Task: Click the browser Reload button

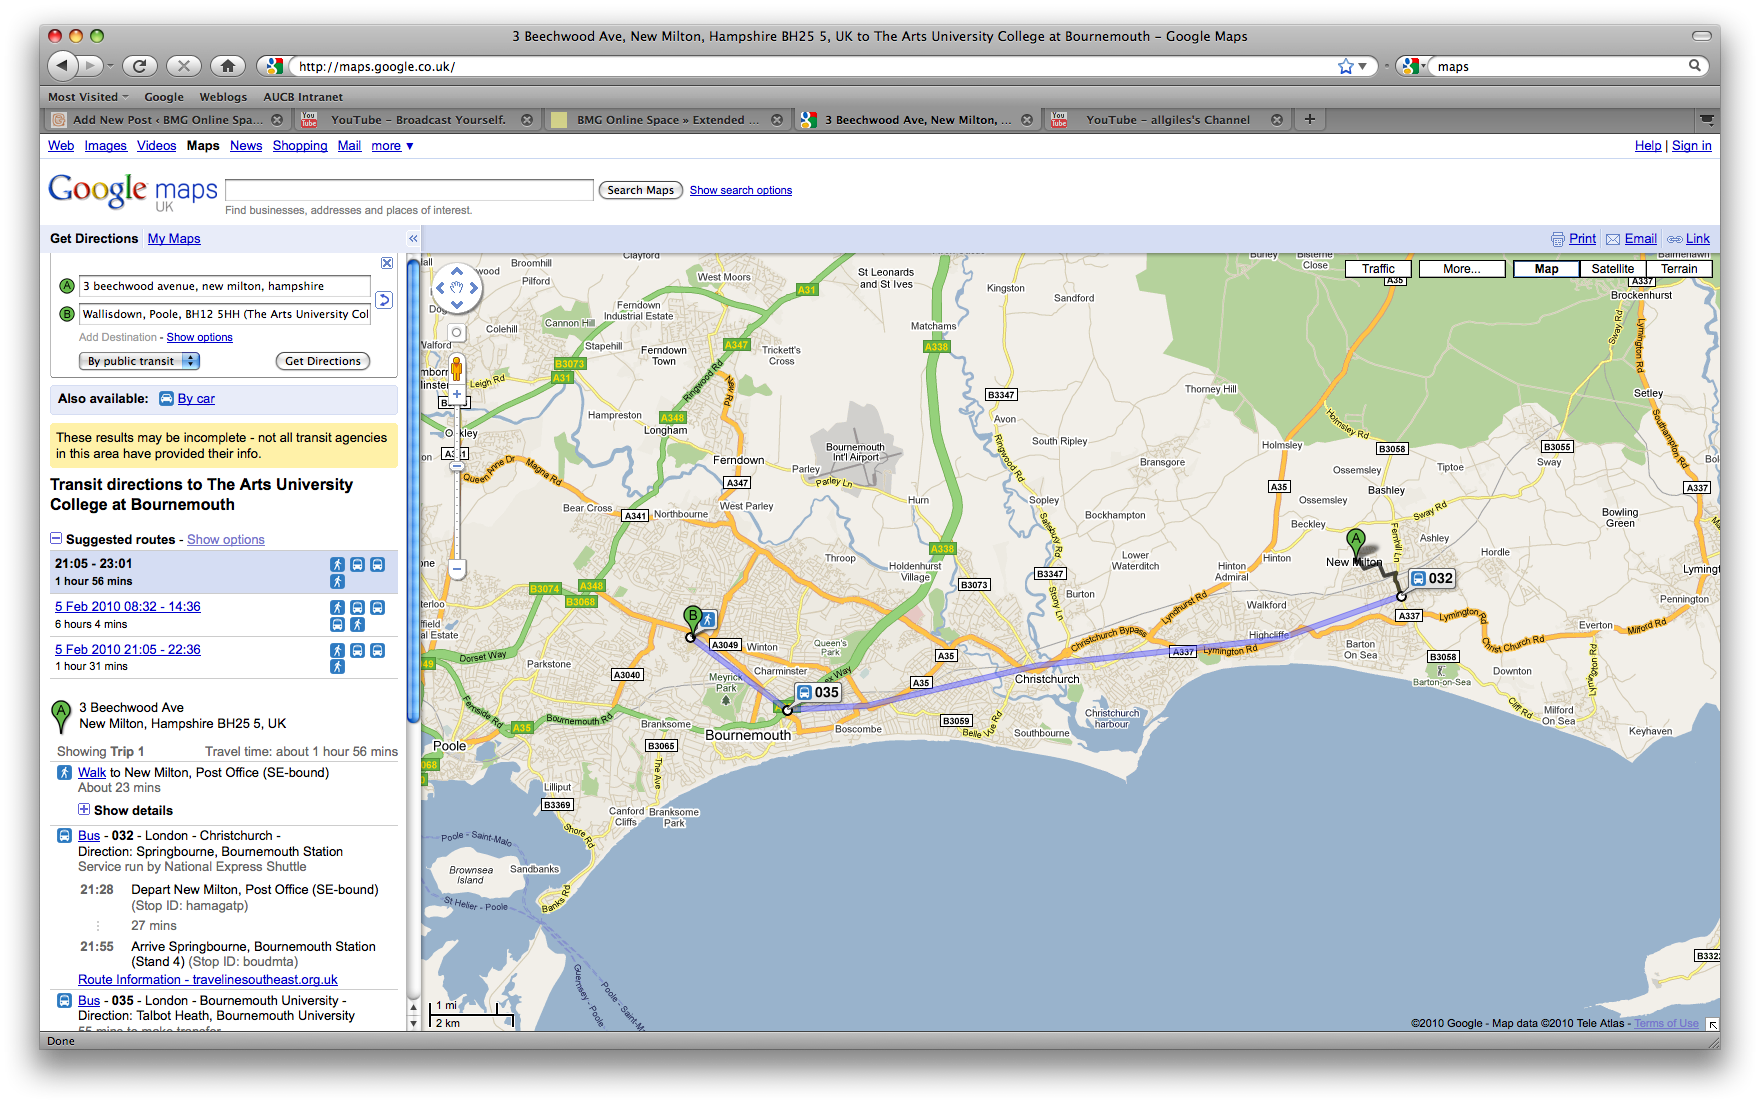Action: point(139,66)
